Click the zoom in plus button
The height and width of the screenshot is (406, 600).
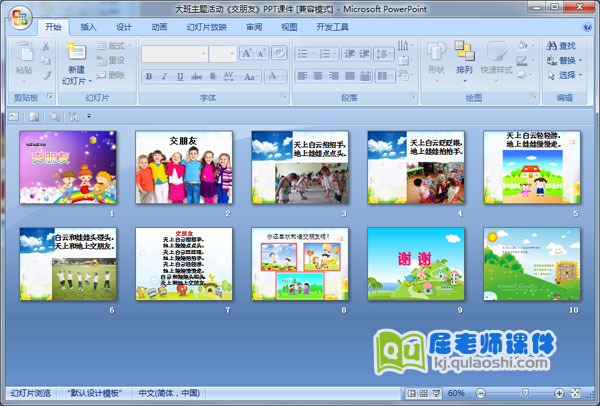pos(559,393)
